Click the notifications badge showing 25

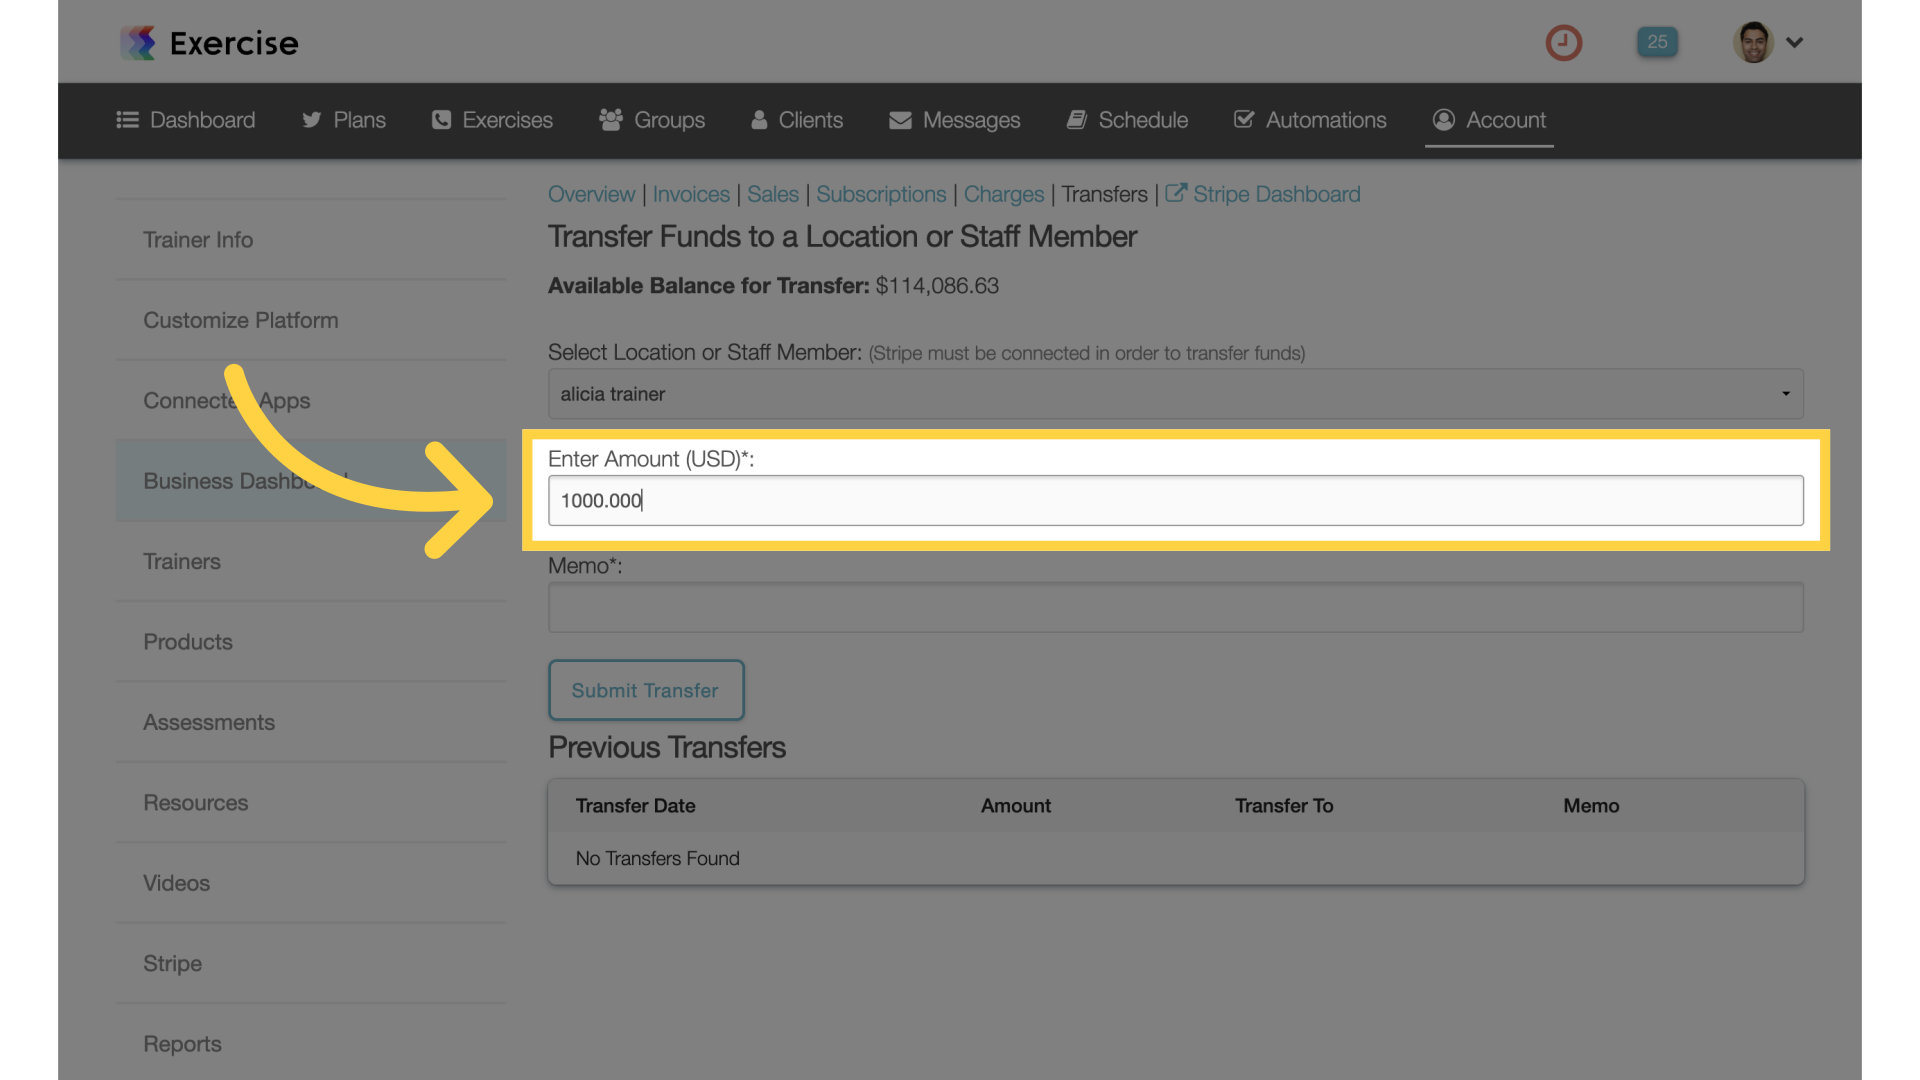[x=1658, y=41]
